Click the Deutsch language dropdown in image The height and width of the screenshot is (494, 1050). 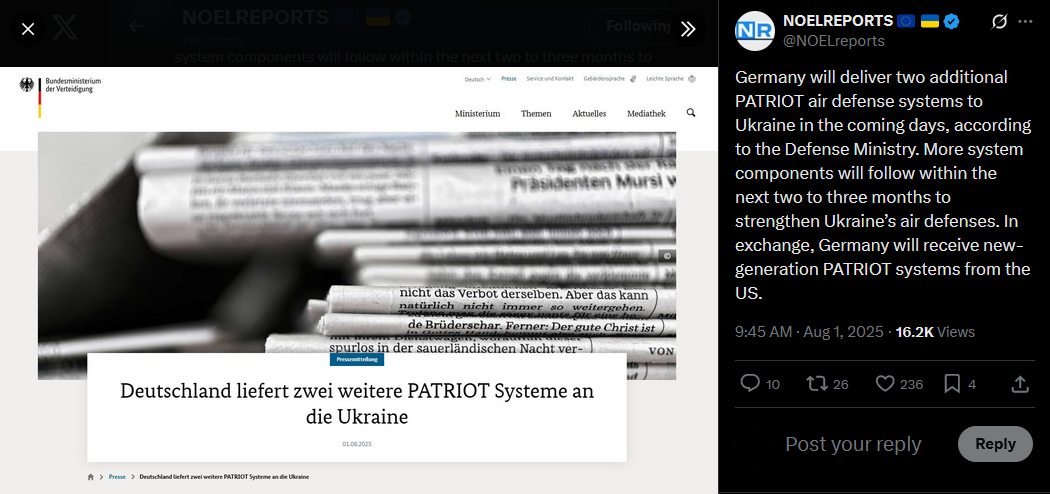point(477,79)
